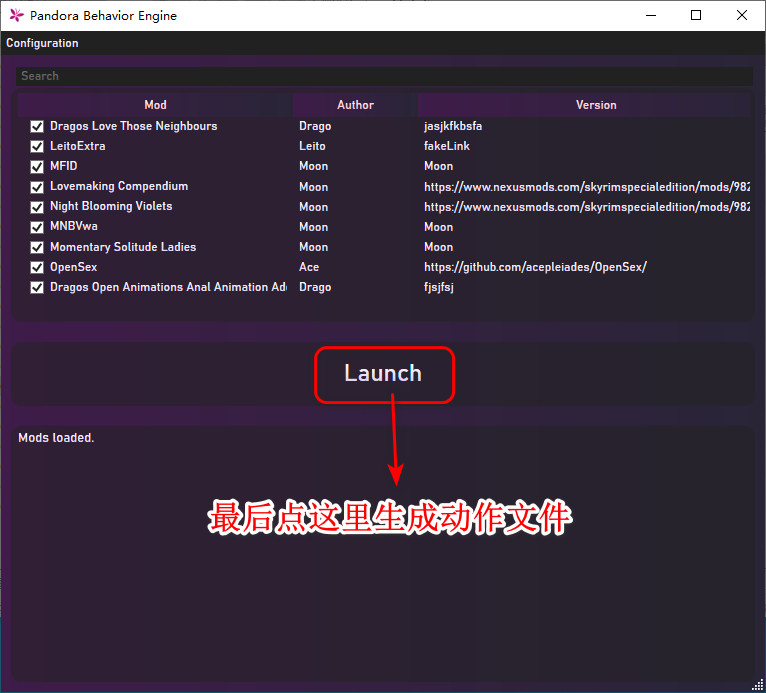Toggle the LeitoExtra mod checkbox
Screen dimensions: 766x693
click(37, 147)
